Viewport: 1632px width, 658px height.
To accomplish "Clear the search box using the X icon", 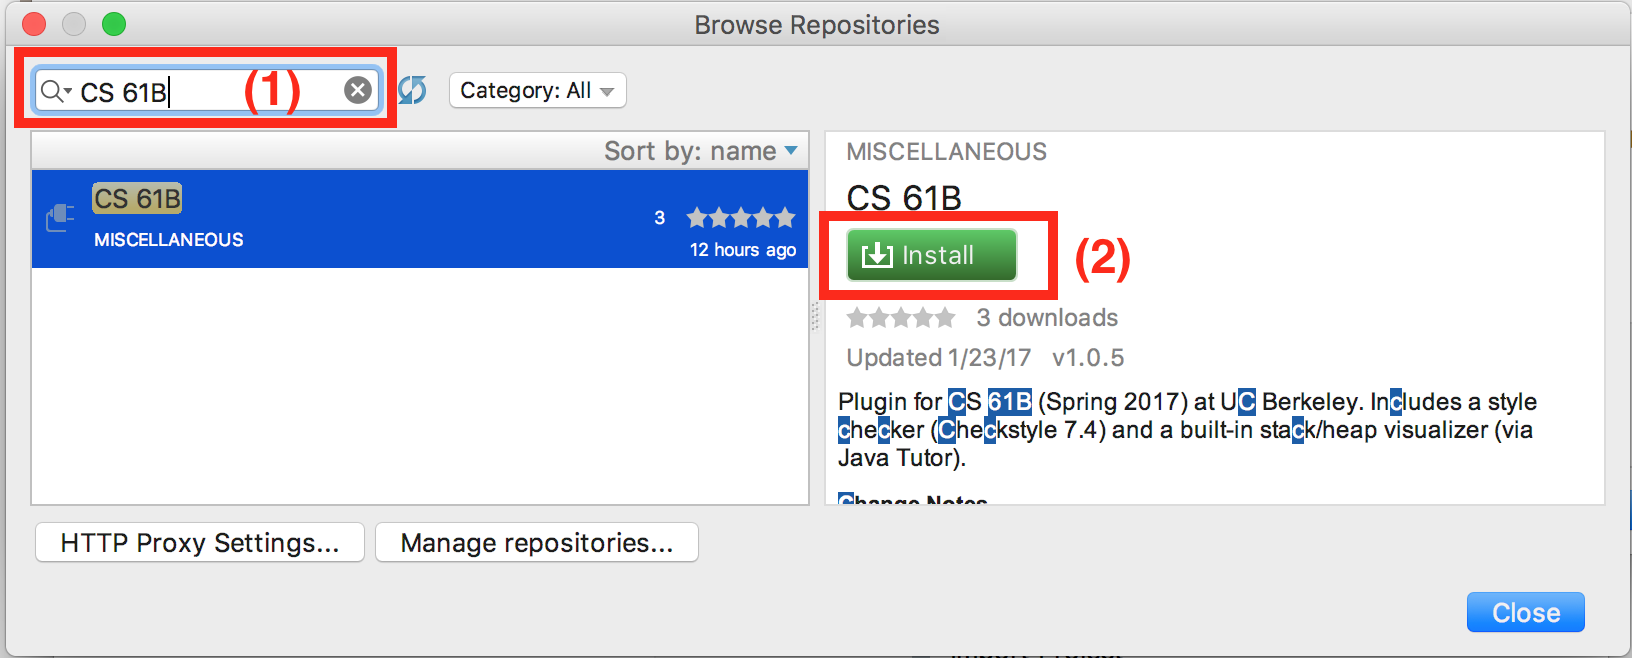I will pos(357,90).
